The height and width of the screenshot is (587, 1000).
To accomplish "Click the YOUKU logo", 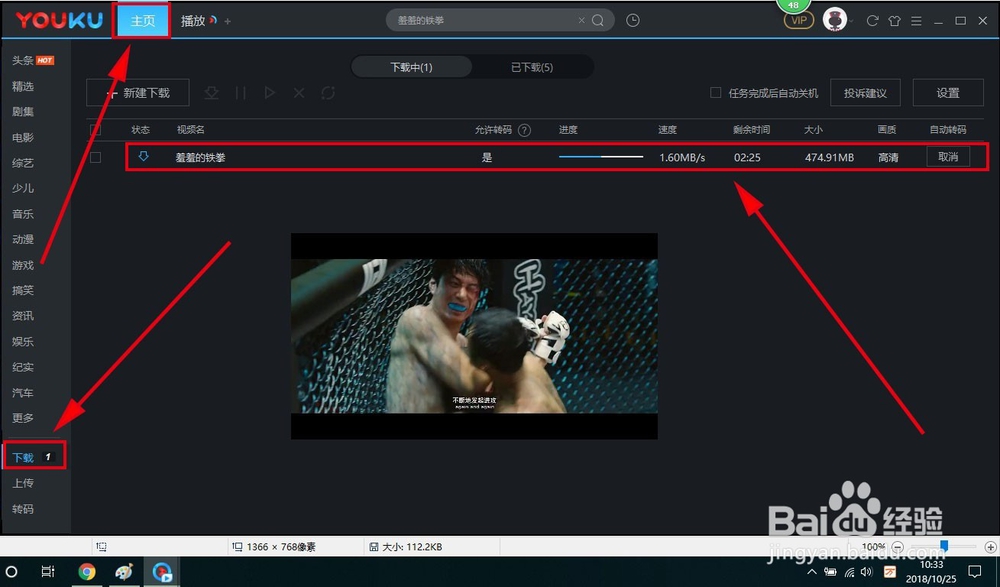I will pos(59,20).
